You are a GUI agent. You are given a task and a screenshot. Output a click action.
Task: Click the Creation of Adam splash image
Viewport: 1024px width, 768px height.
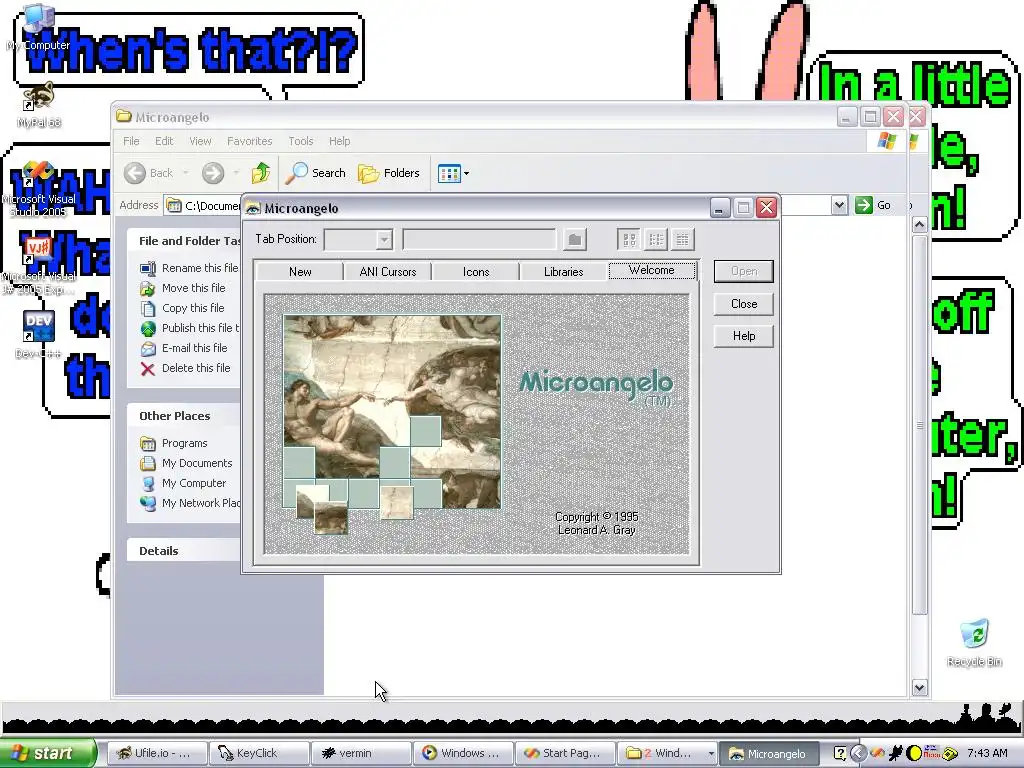pos(392,411)
